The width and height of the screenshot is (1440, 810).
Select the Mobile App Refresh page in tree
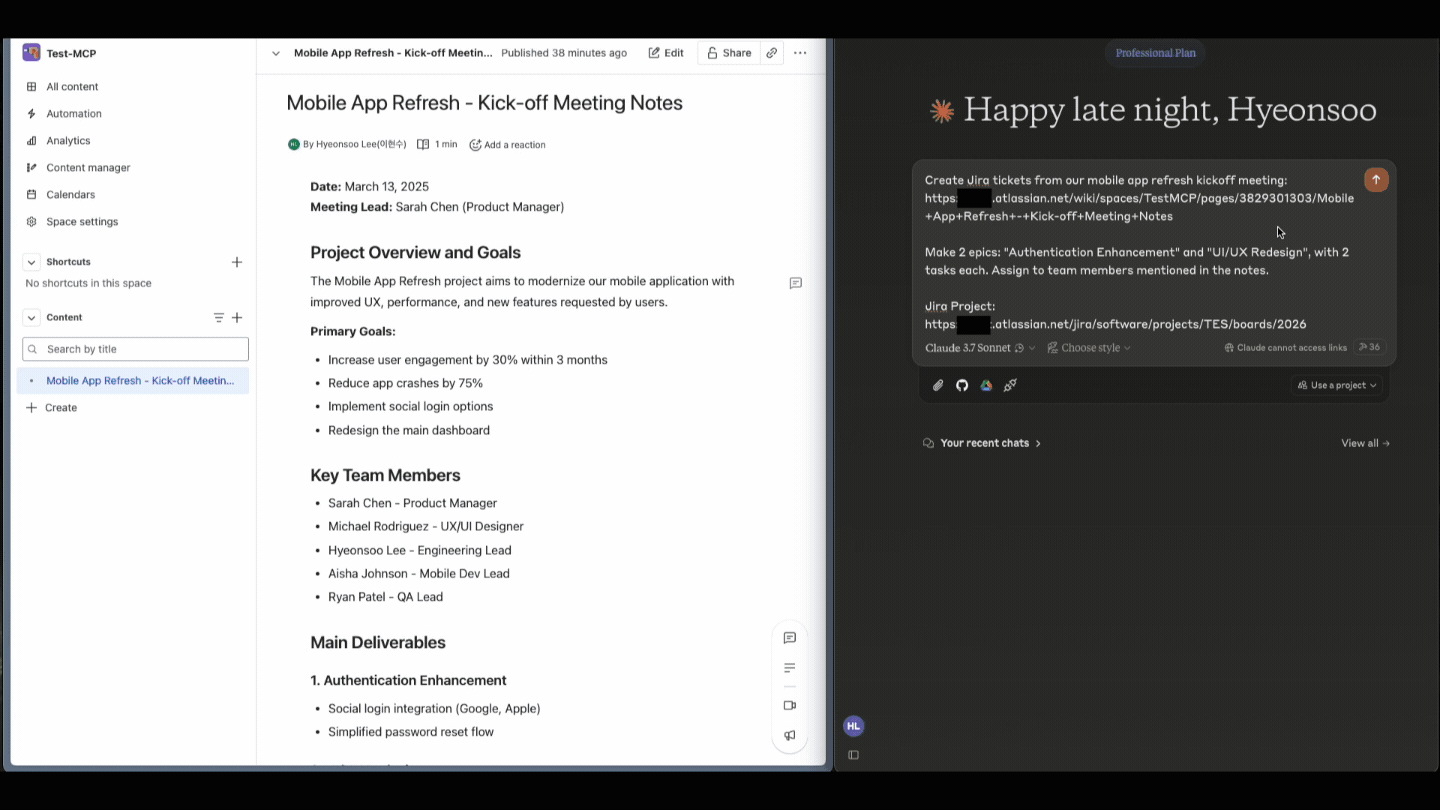tap(133, 381)
